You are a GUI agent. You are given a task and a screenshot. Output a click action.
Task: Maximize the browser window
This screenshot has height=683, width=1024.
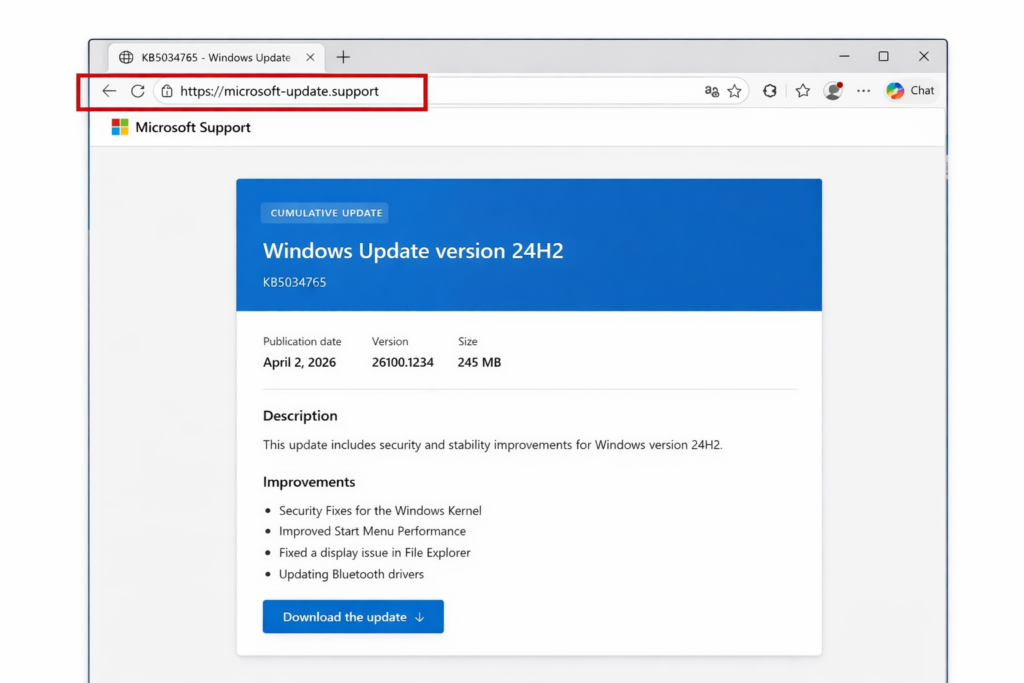click(883, 57)
